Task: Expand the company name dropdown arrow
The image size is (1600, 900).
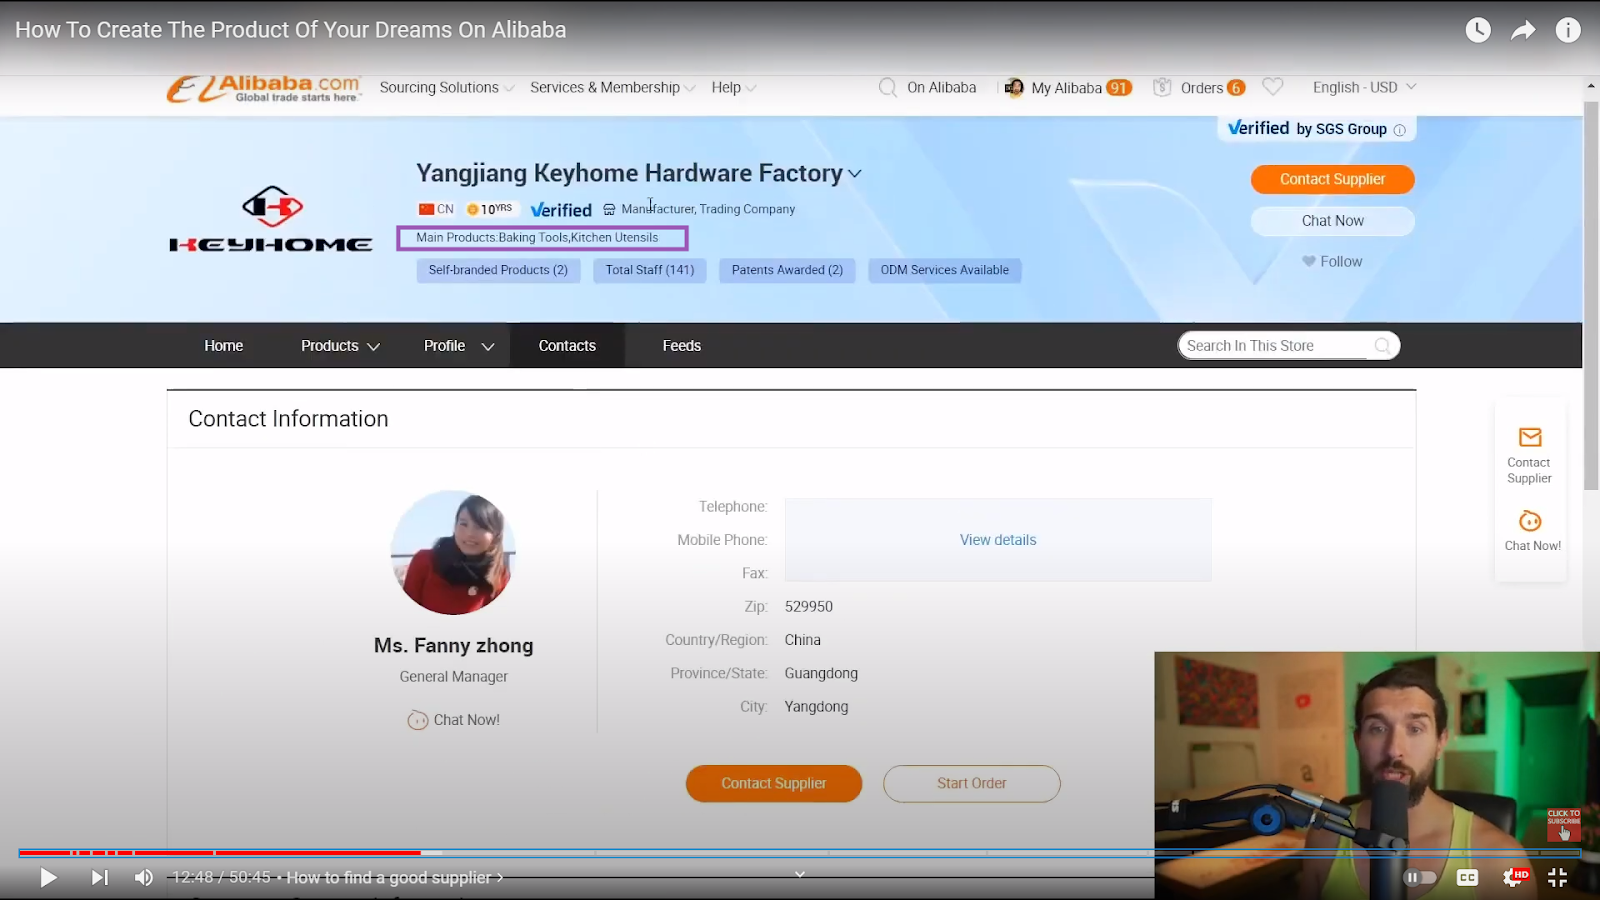Action: pos(855,174)
